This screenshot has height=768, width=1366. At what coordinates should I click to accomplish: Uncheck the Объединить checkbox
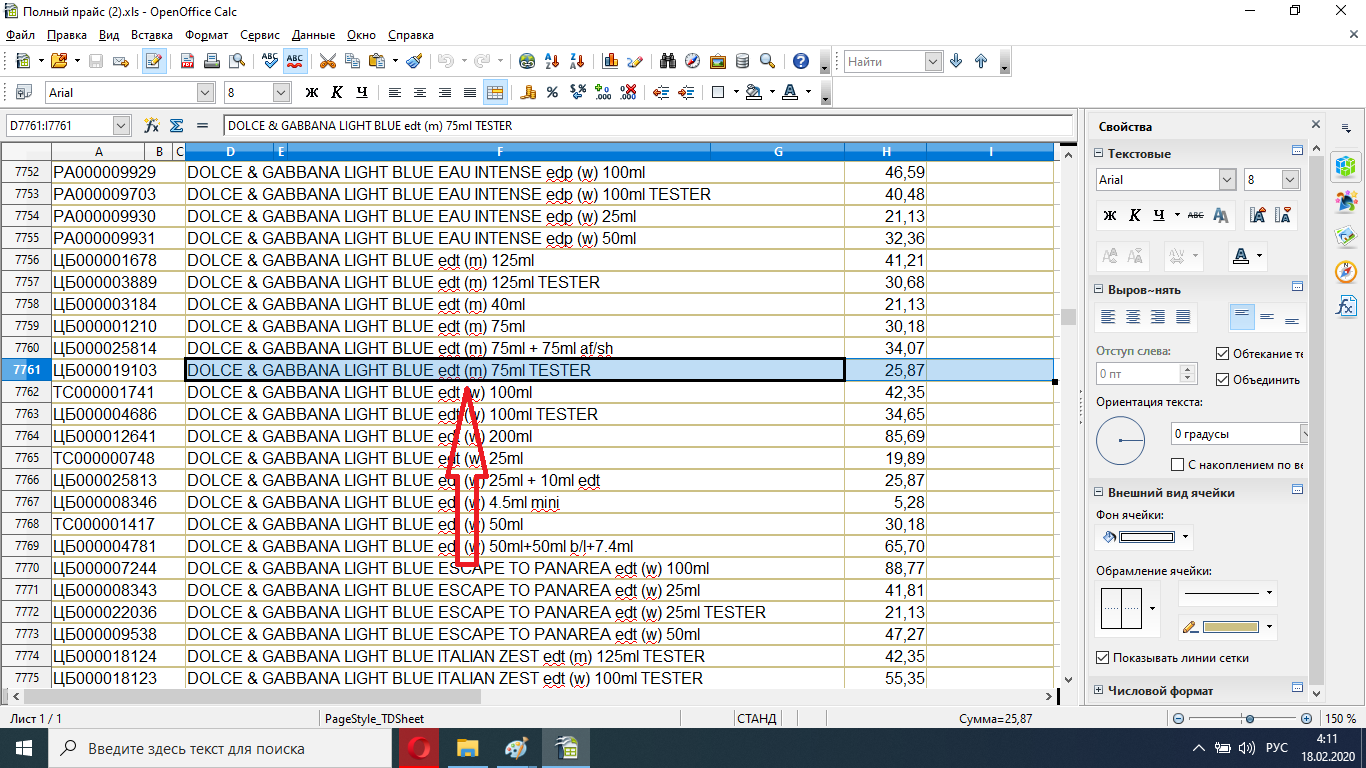1222,380
